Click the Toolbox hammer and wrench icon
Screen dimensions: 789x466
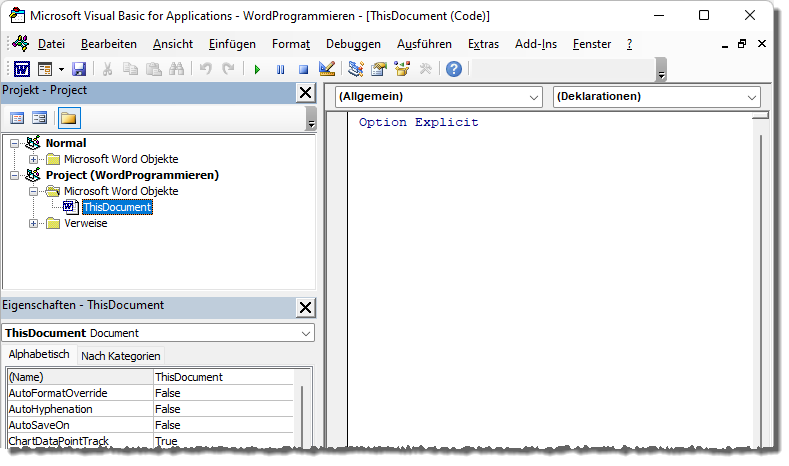coord(426,69)
